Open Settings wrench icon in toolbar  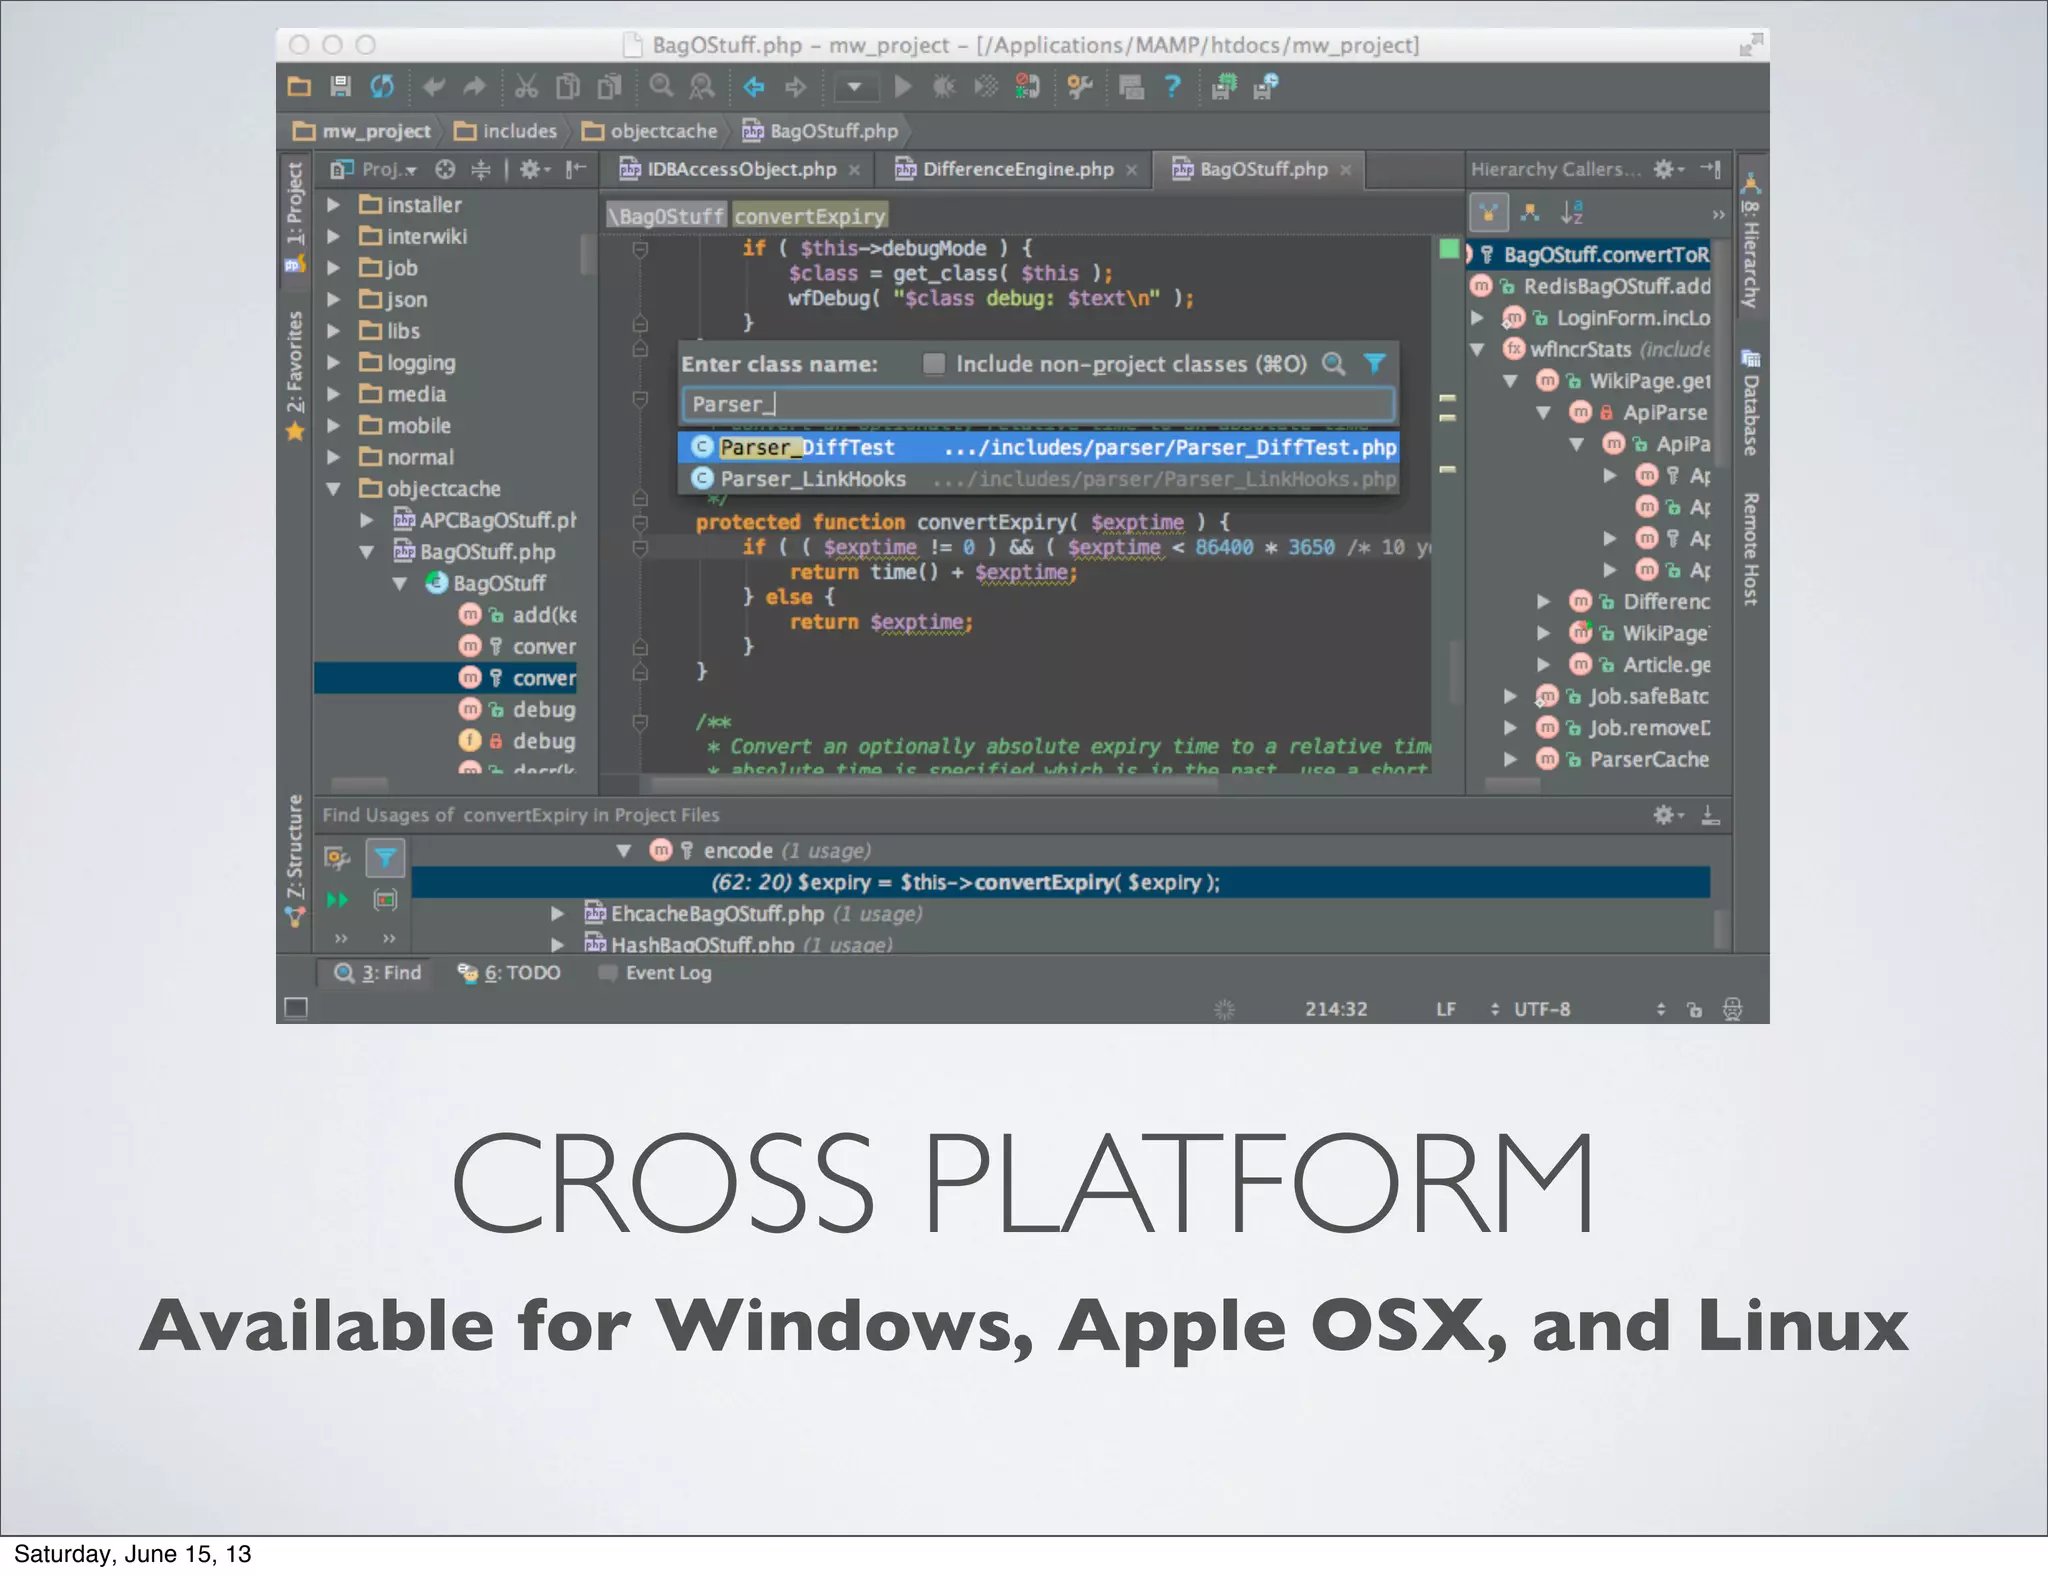pyautogui.click(x=1079, y=87)
